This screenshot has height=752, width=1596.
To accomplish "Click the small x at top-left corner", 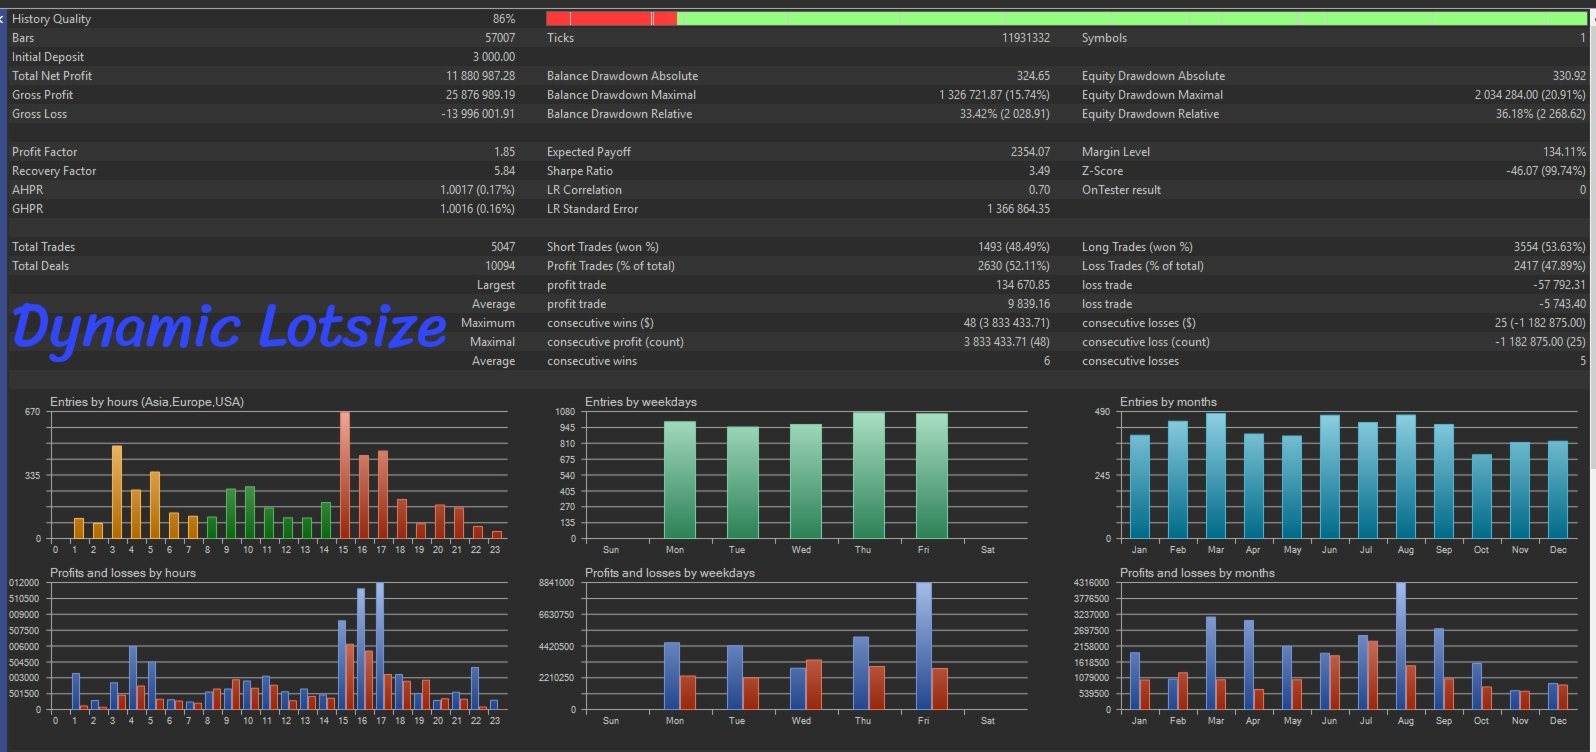I will click(3, 19).
